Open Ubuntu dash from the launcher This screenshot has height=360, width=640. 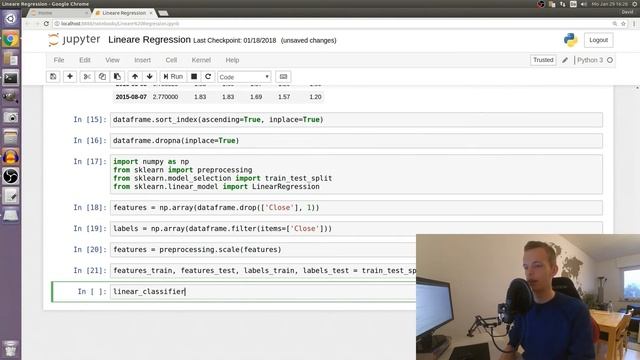[11, 18]
